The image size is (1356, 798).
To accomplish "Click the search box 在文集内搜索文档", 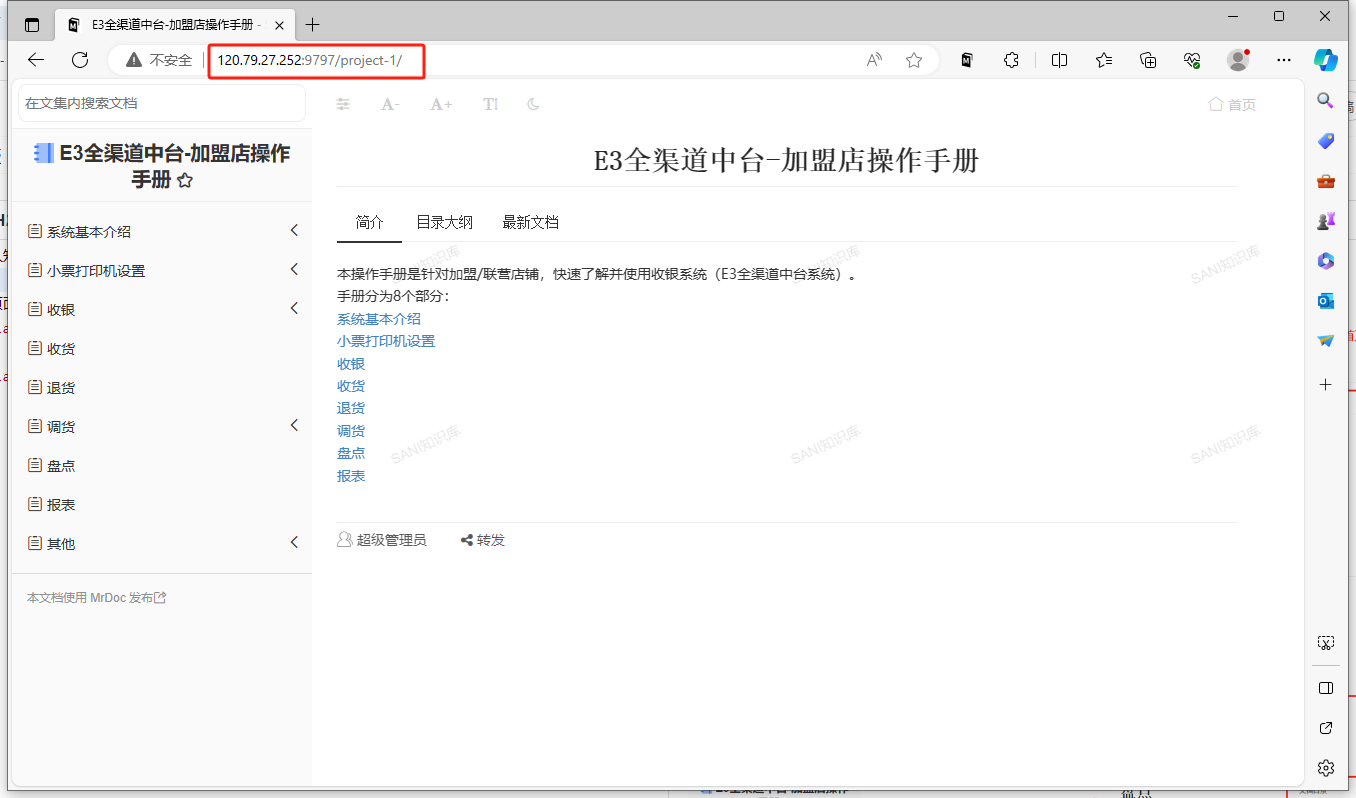I will [162, 103].
